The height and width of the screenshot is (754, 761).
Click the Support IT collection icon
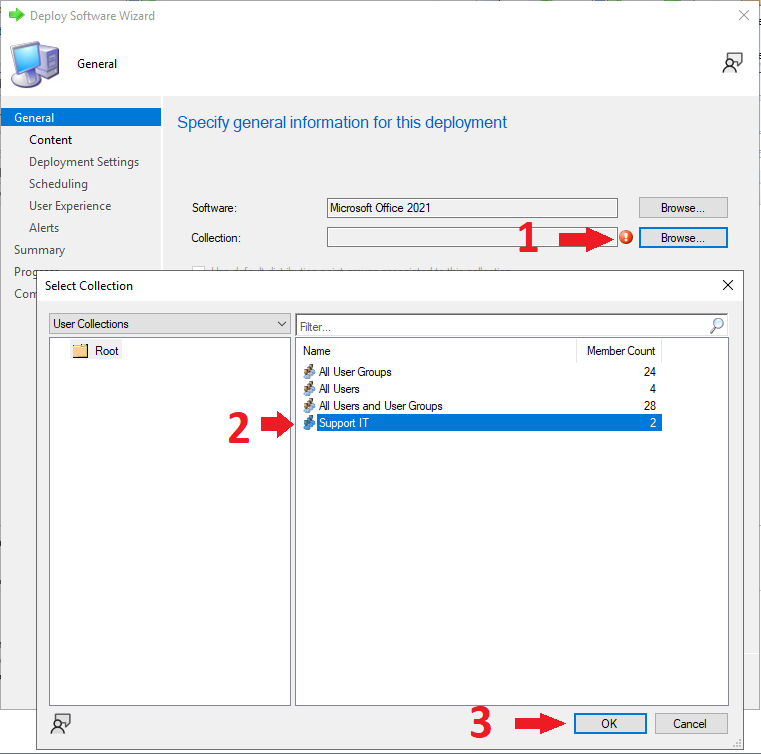tap(309, 423)
